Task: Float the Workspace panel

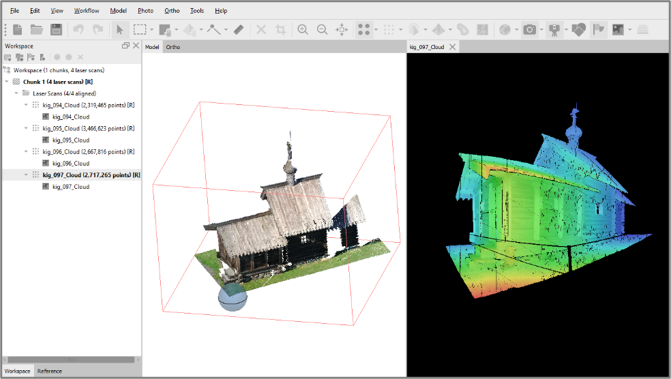Action: pyautogui.click(x=125, y=45)
